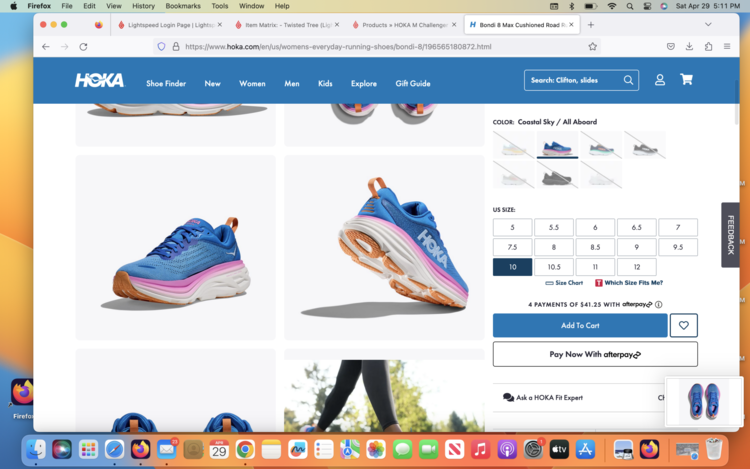This screenshot has width=750, height=469.
Task: Open the History menu
Action: (x=143, y=6)
